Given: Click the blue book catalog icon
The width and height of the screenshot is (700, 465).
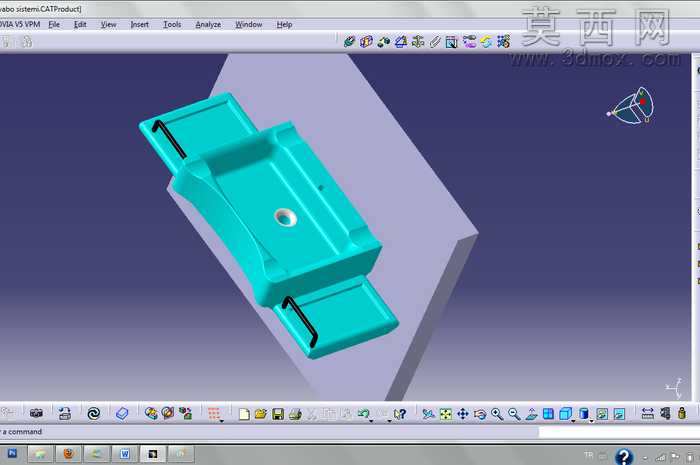Looking at the screenshot, I should 122,414.
